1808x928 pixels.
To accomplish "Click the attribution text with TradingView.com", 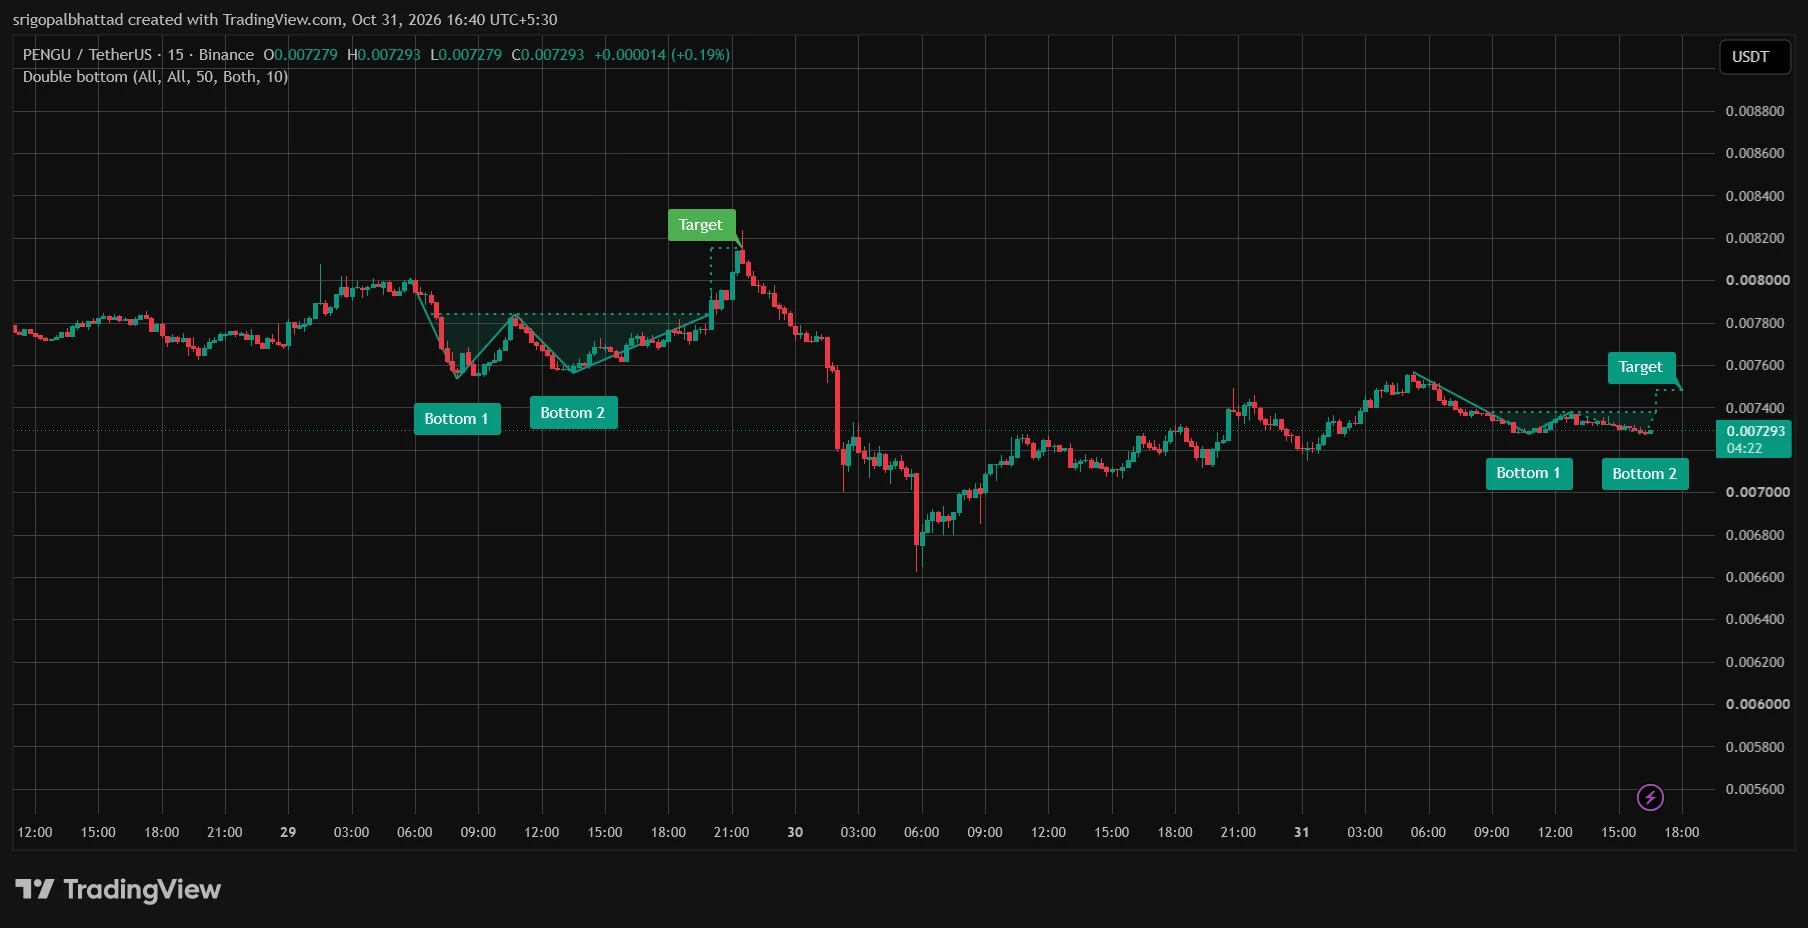I will [x=285, y=20].
